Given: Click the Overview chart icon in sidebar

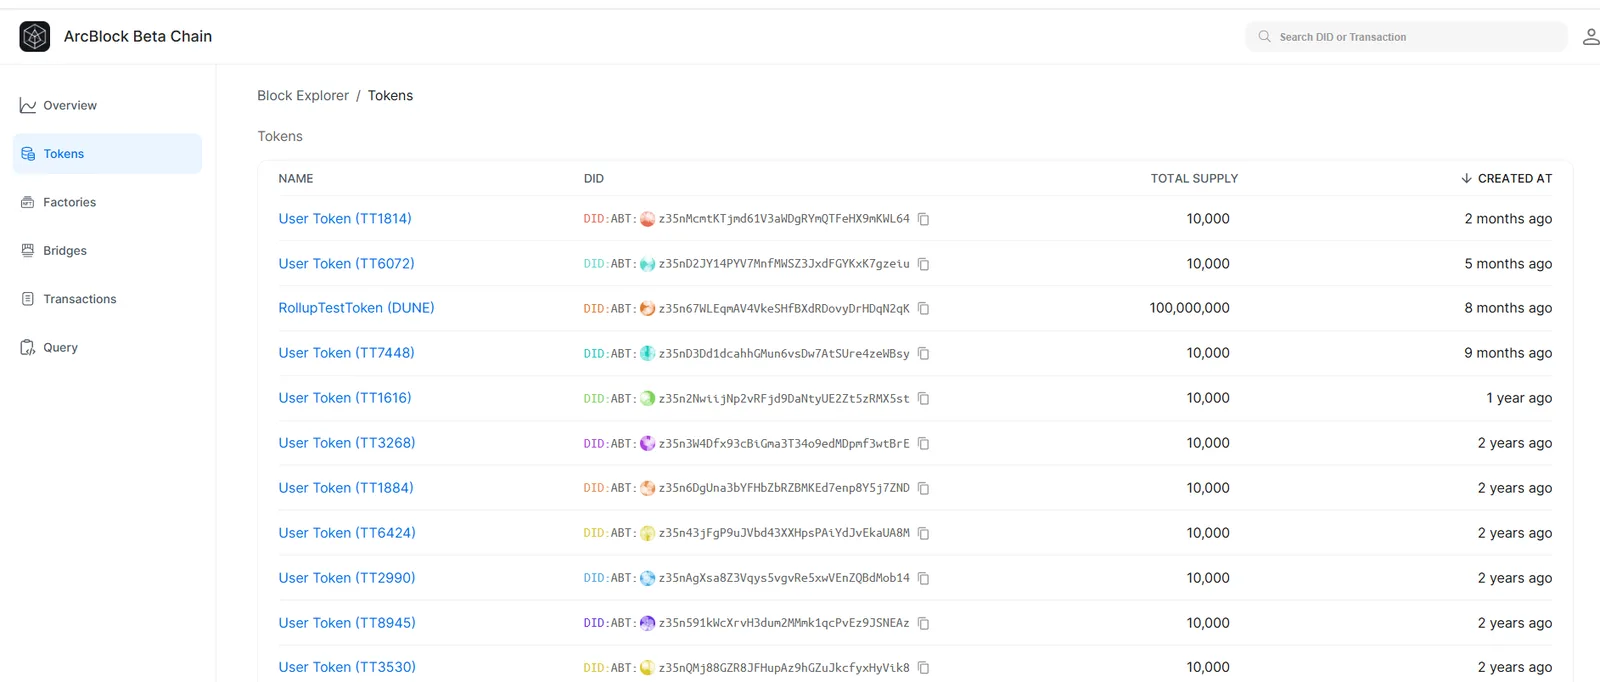Looking at the screenshot, I should point(28,106).
